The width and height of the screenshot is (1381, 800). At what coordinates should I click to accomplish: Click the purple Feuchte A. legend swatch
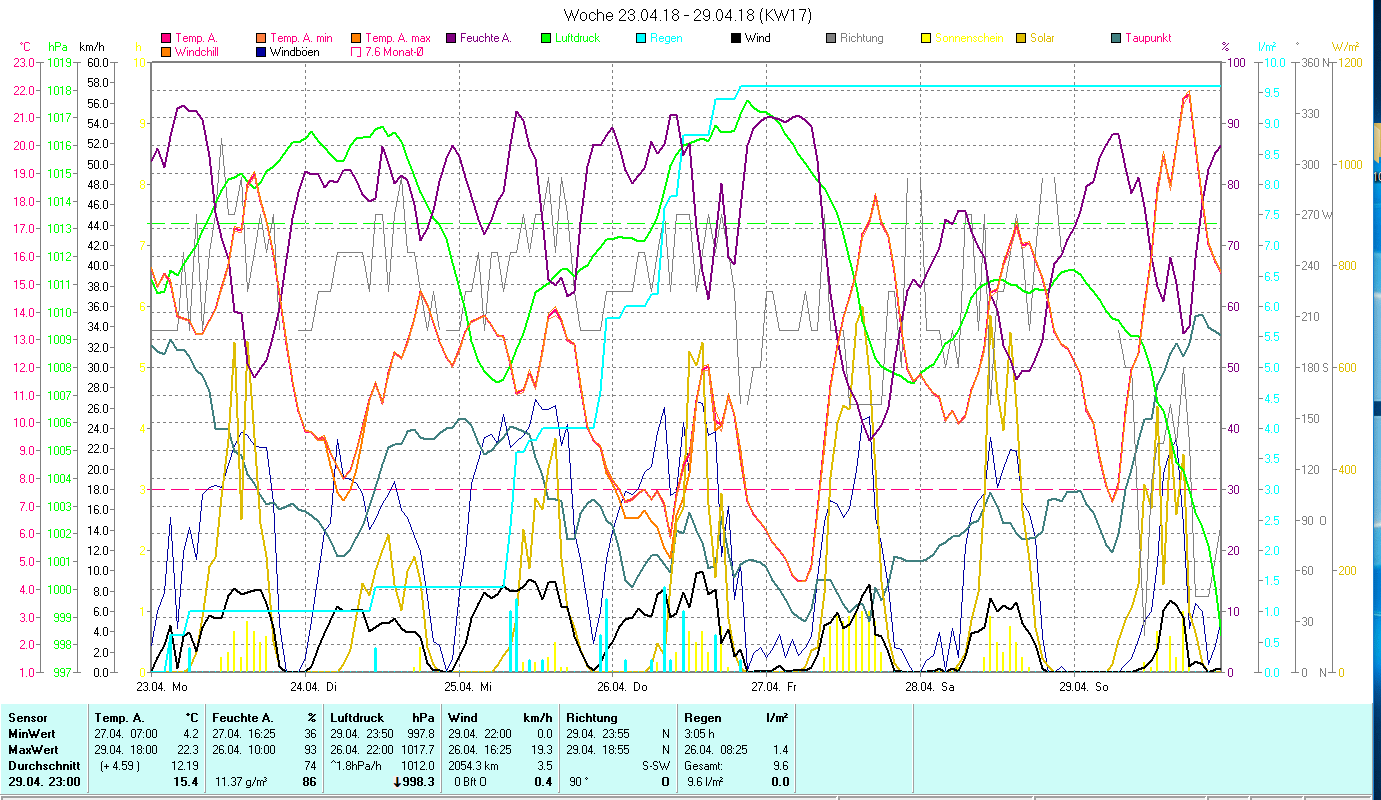pos(452,38)
